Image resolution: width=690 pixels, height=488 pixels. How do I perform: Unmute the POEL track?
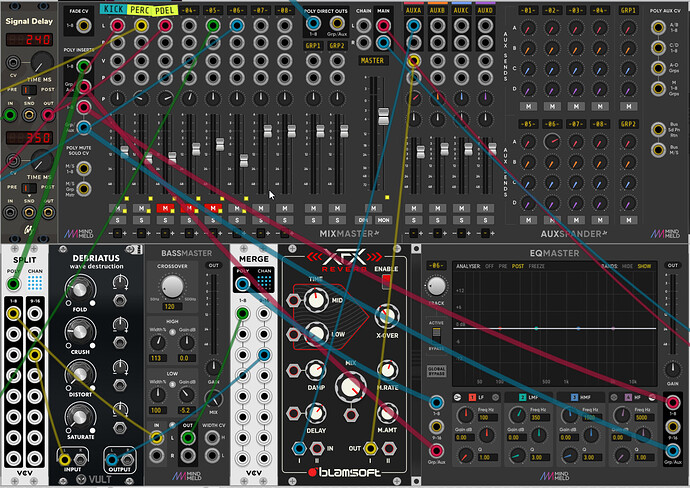[x=165, y=208]
